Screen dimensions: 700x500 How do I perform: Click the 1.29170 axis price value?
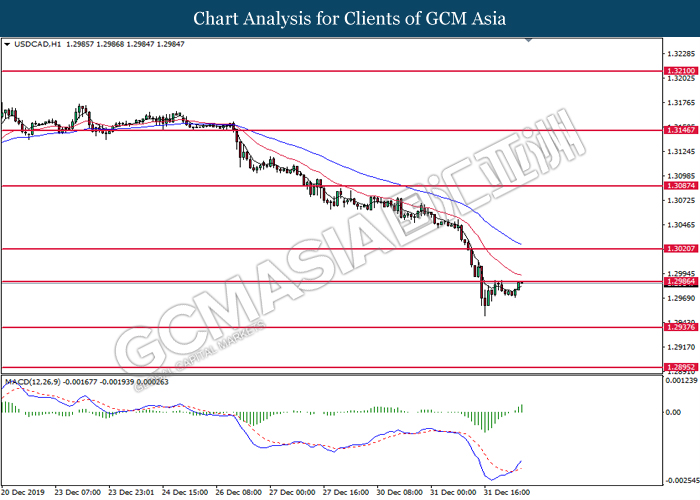(x=681, y=347)
